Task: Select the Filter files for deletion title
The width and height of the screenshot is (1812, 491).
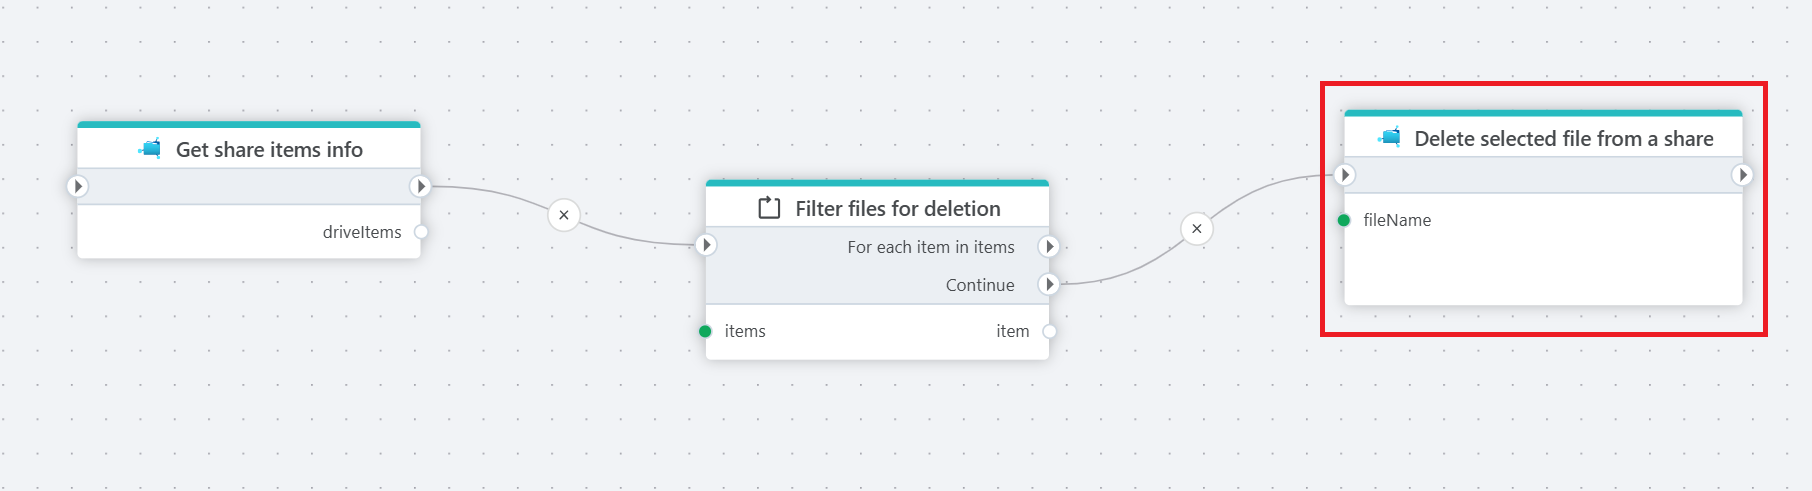Action: click(x=897, y=209)
